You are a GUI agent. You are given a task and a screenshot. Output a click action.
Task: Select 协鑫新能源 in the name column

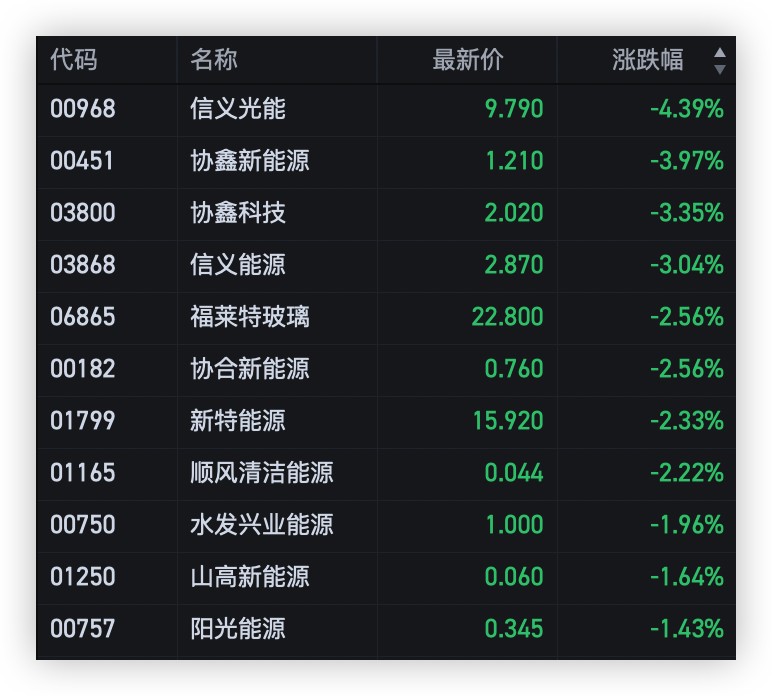250,161
